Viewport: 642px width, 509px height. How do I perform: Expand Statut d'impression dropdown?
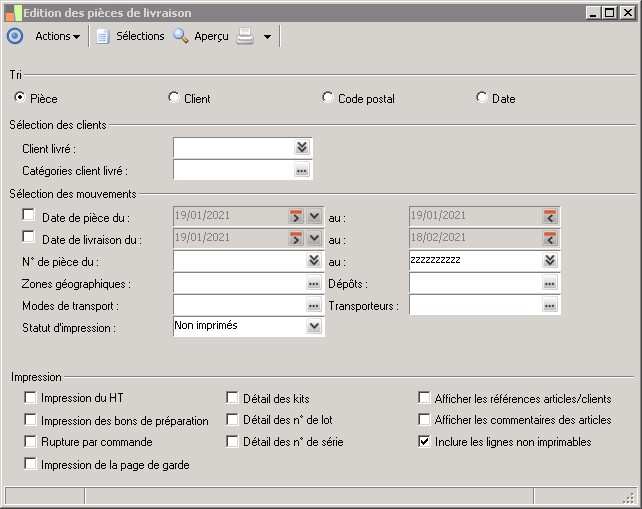click(x=314, y=326)
